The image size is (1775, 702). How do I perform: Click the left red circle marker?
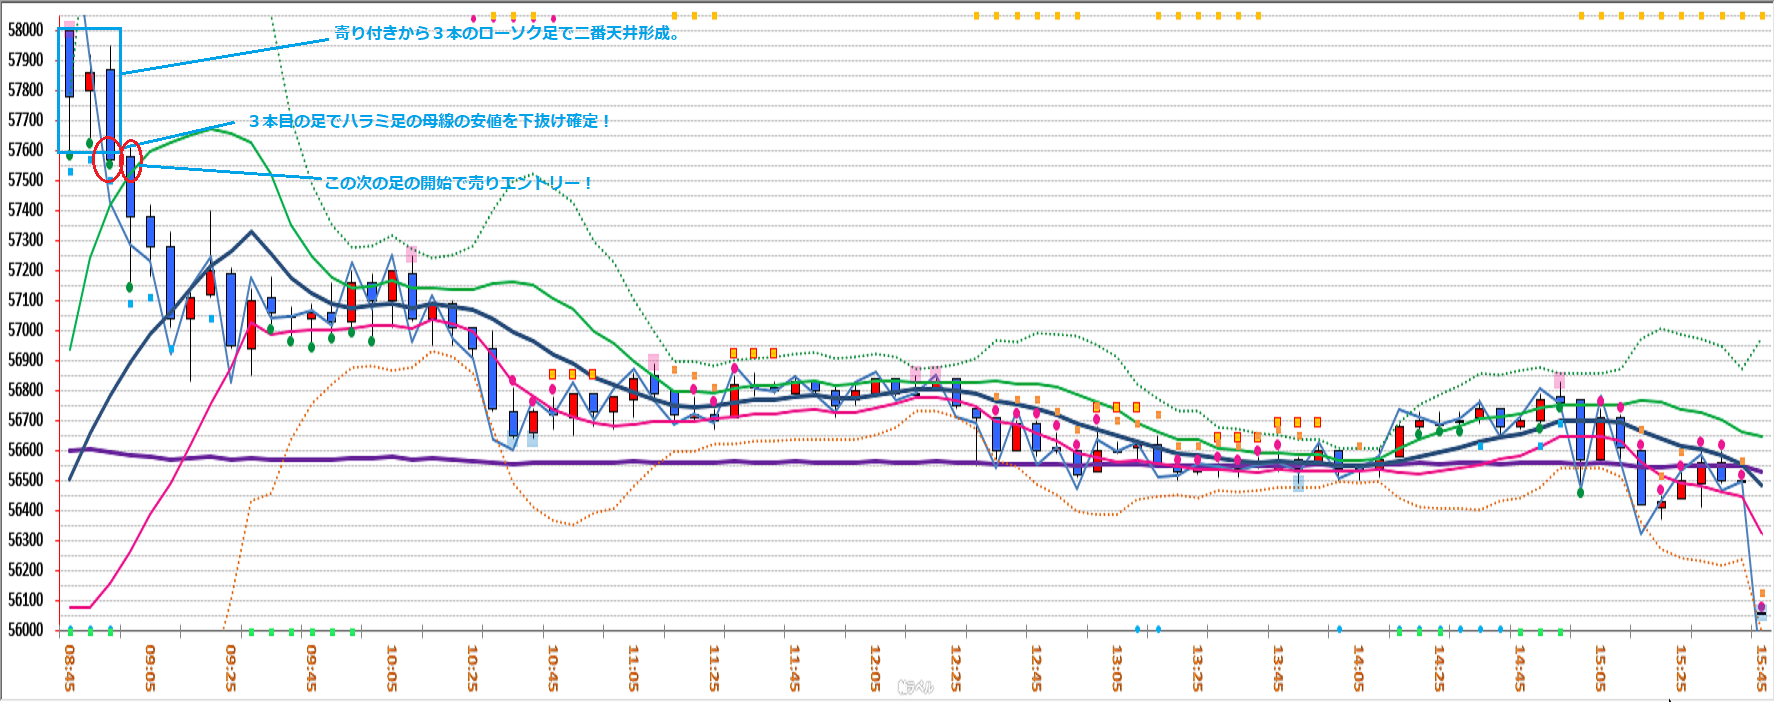click(x=107, y=160)
